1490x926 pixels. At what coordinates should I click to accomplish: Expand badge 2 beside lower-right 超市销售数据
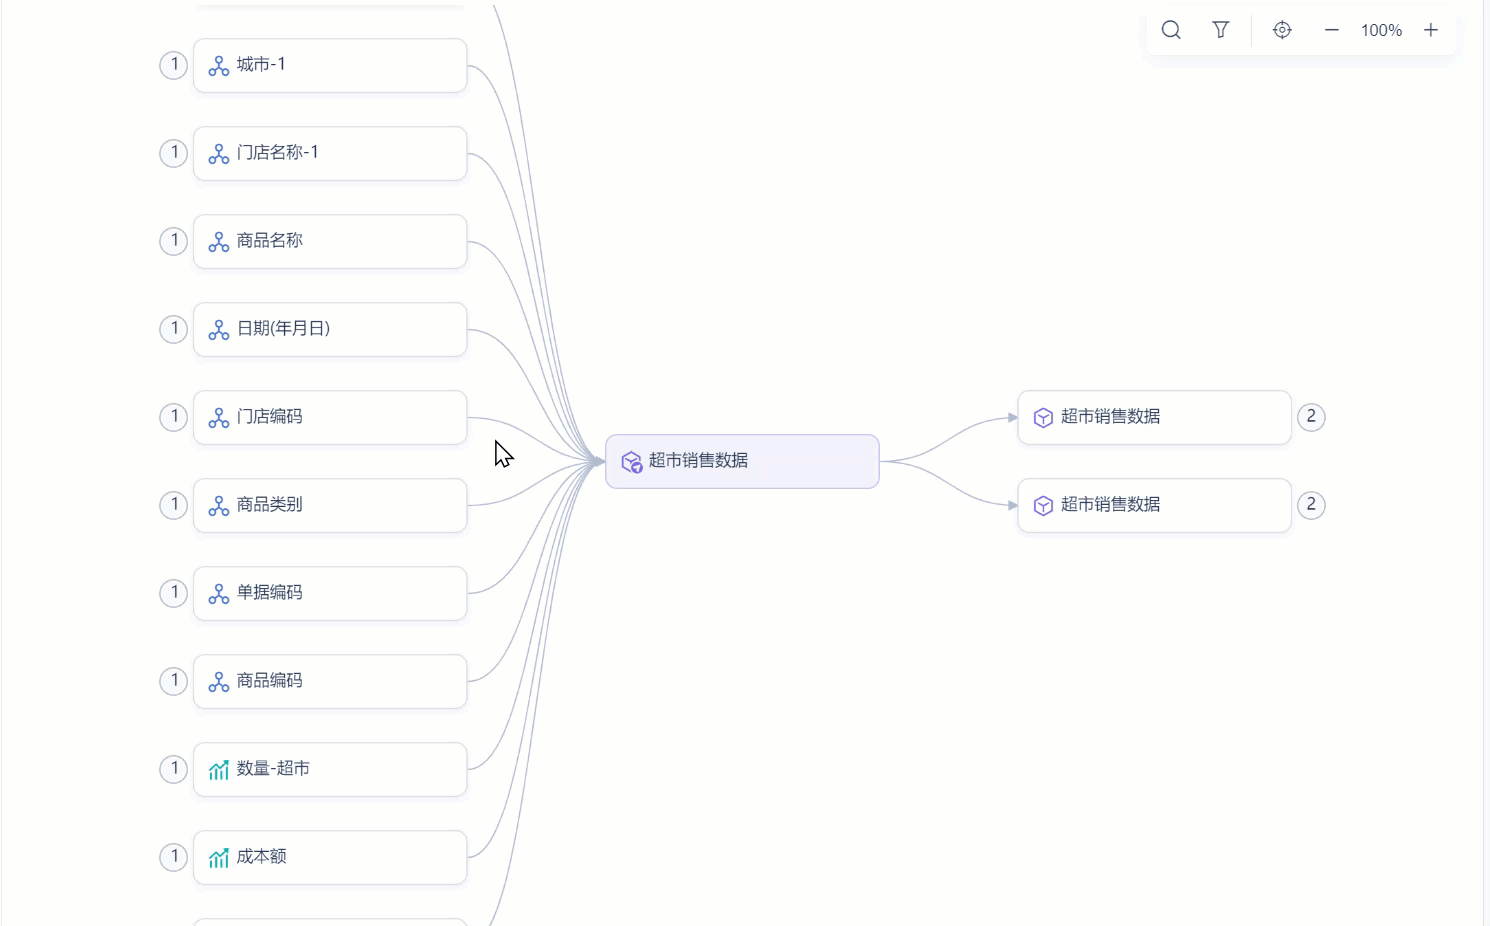click(1311, 505)
